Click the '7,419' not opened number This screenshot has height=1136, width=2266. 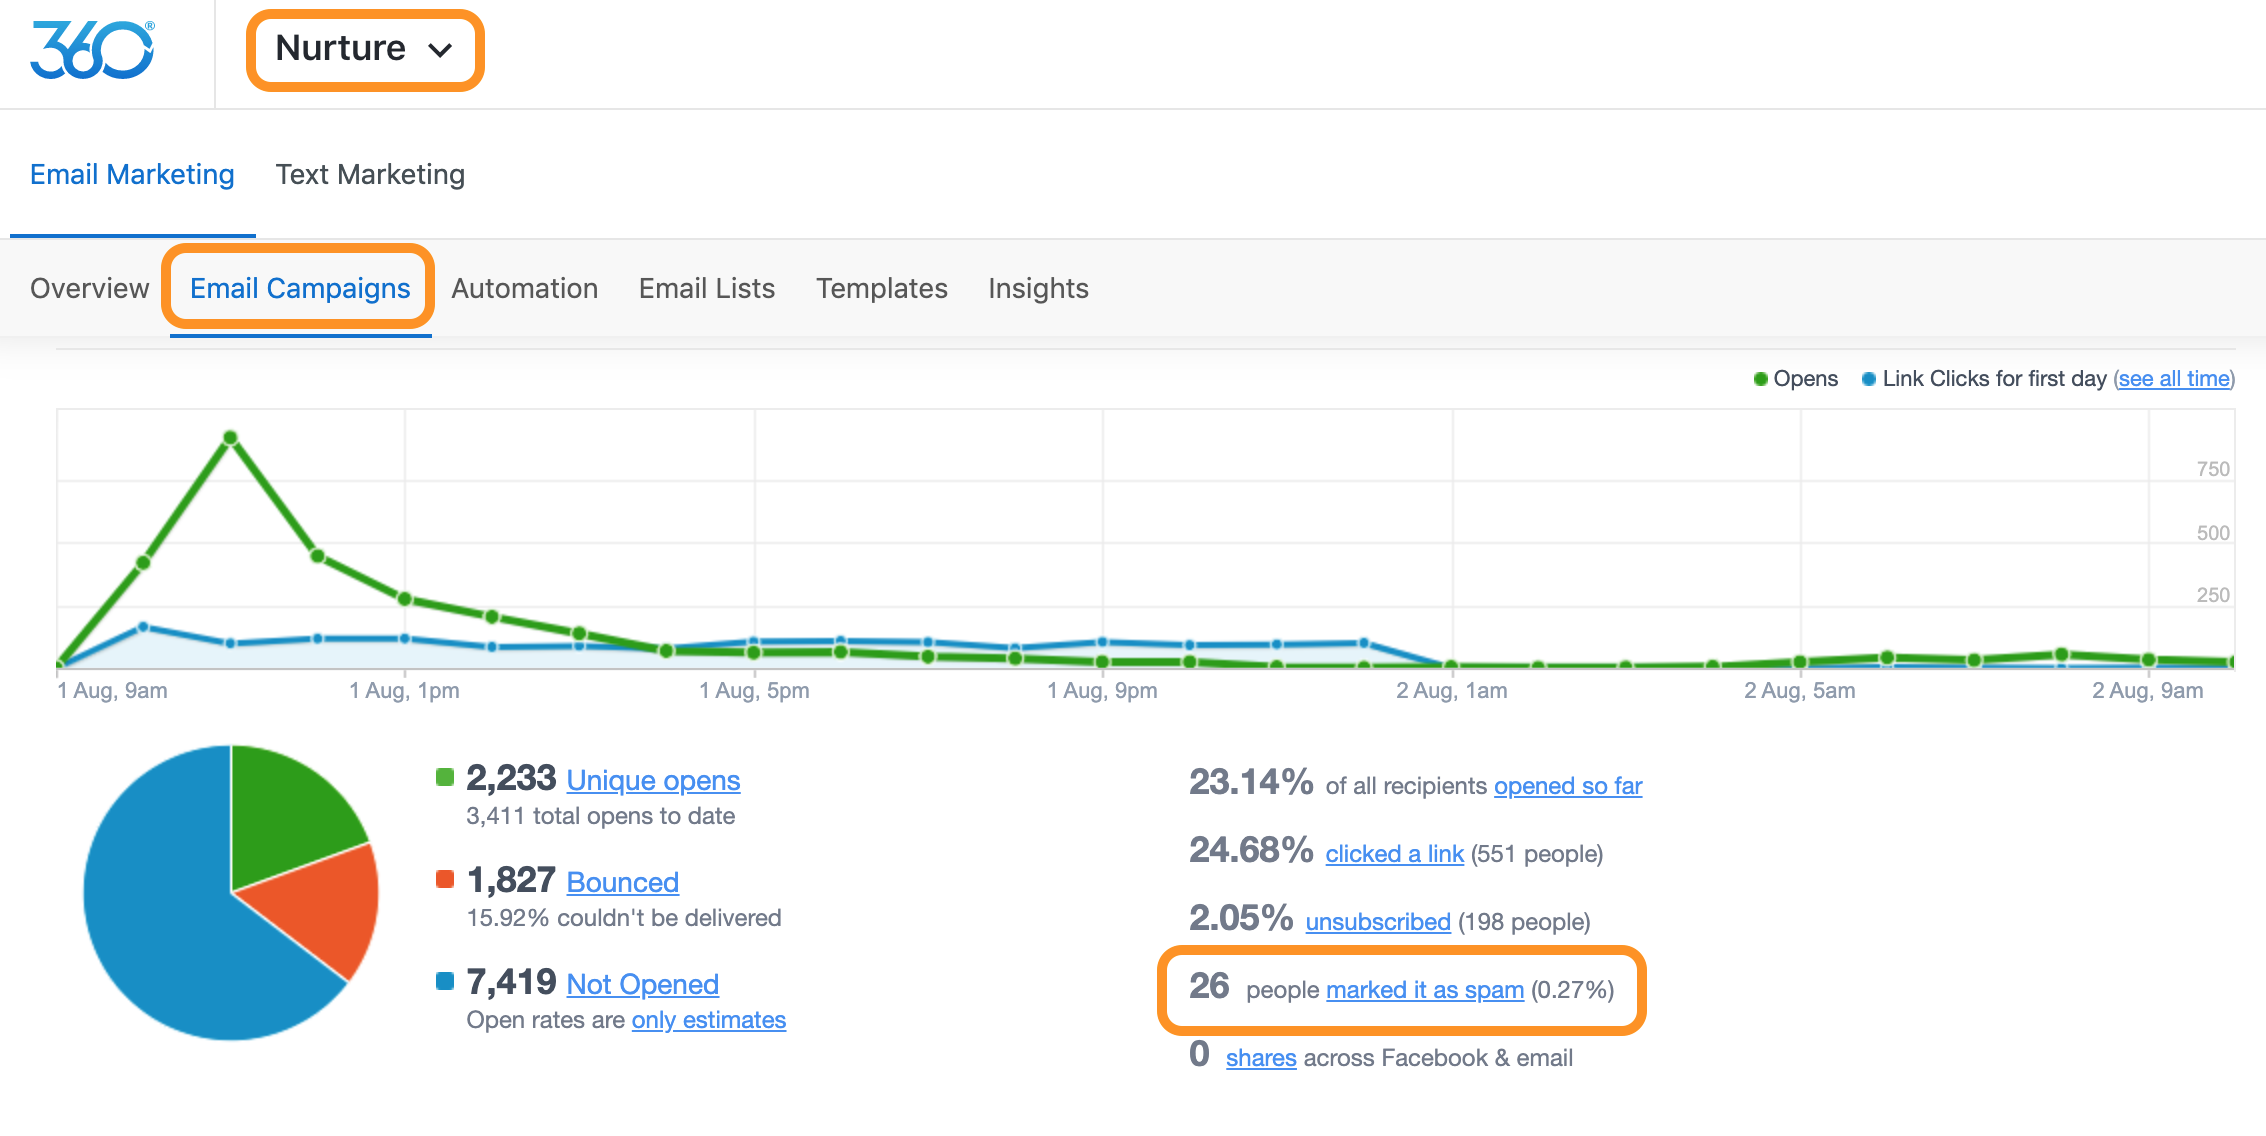click(x=511, y=982)
